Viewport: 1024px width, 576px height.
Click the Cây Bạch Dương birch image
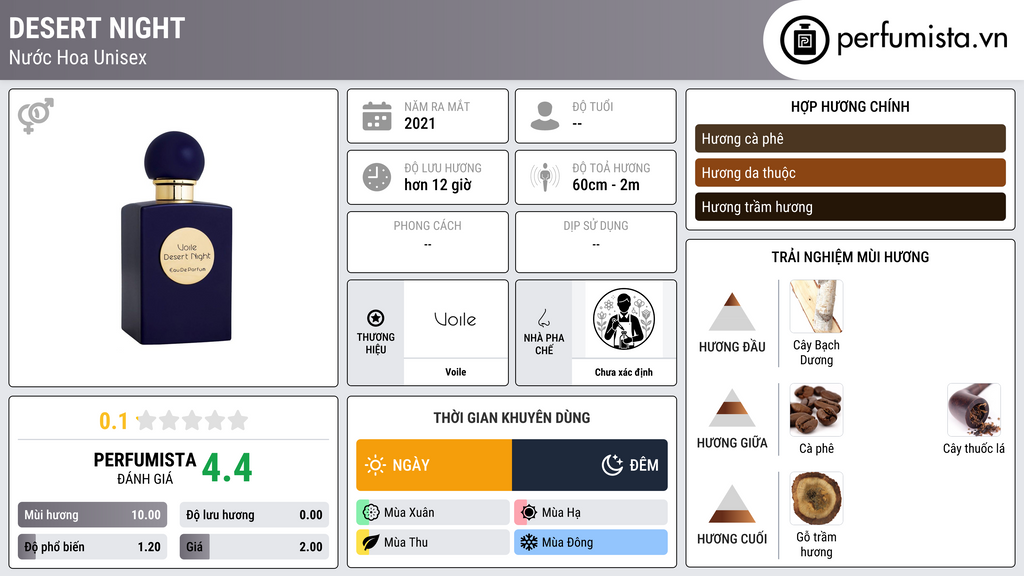(816, 306)
